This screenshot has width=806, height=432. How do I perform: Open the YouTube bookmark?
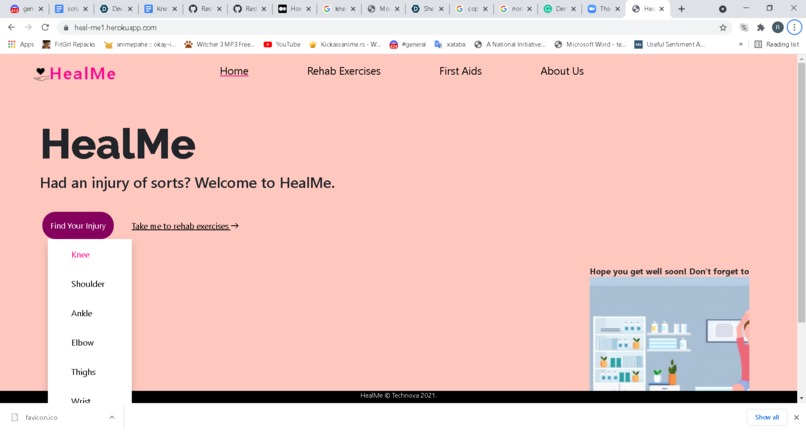(282, 45)
